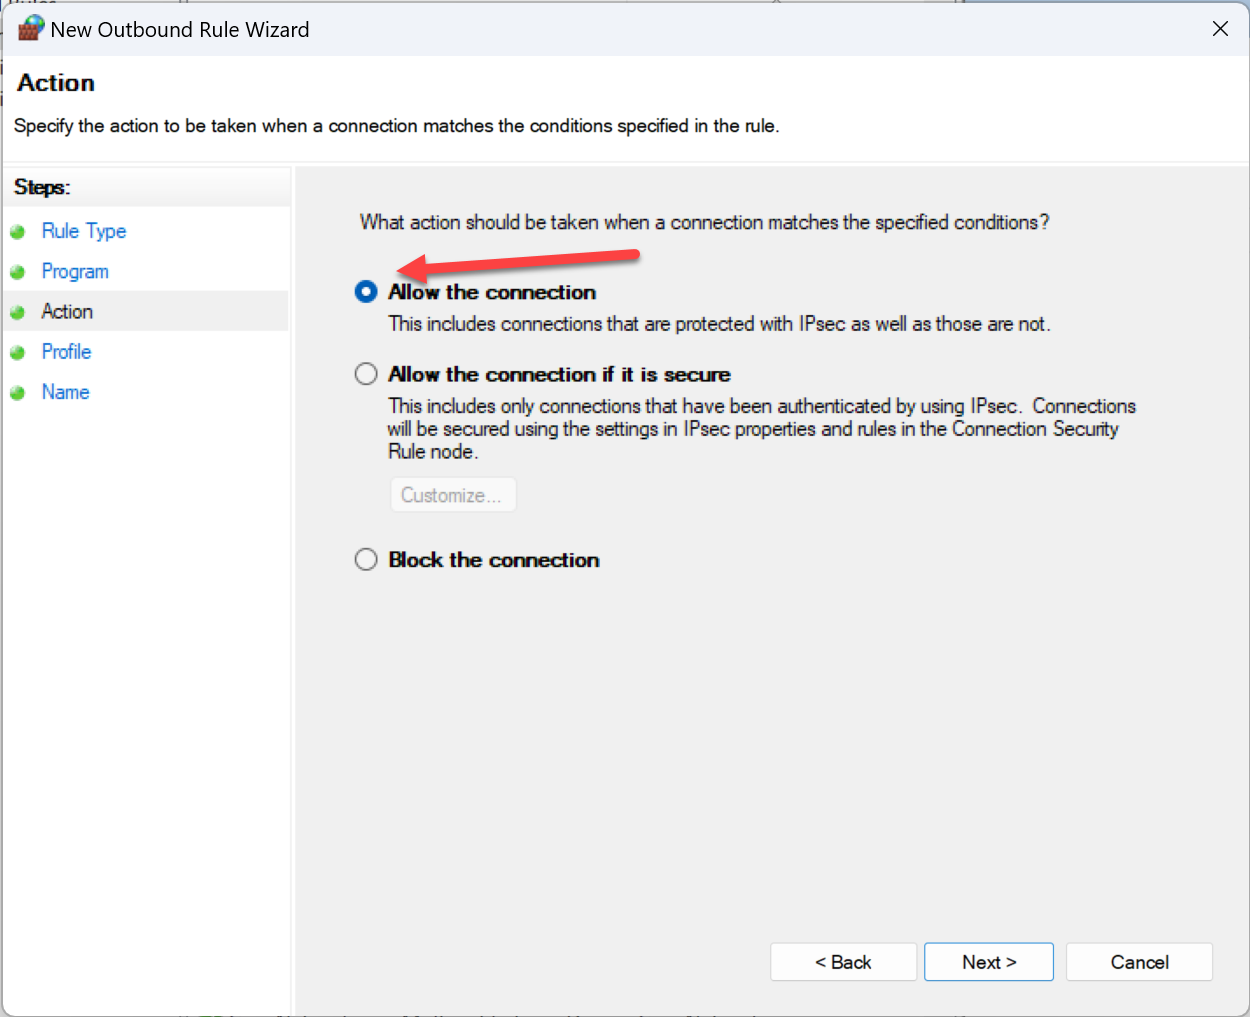The height and width of the screenshot is (1017, 1250).
Task: Select the Allow the connection radio button
Action: pos(366,292)
